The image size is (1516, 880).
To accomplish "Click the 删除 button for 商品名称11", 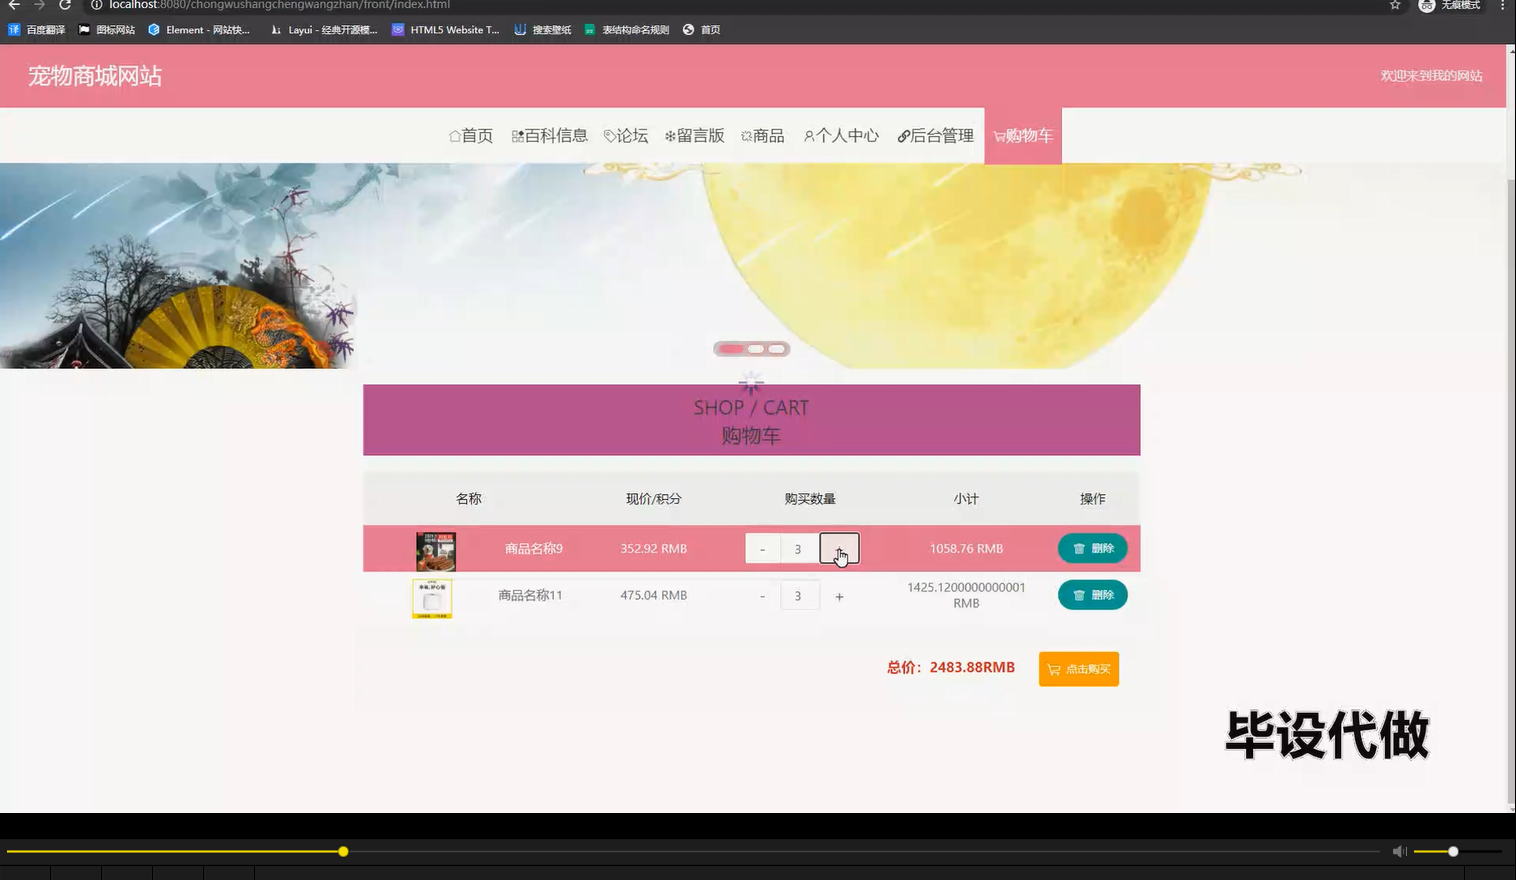I will [x=1092, y=595].
